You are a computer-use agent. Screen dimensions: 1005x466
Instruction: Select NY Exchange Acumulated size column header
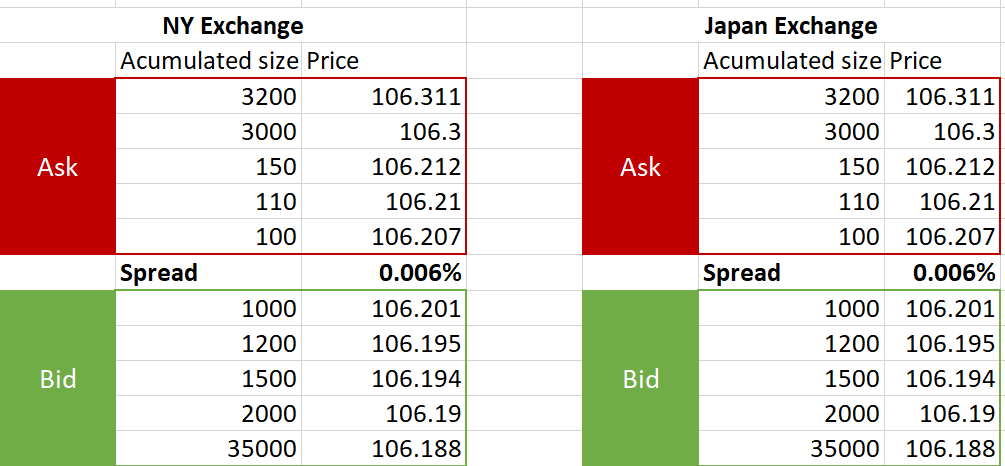click(x=209, y=61)
